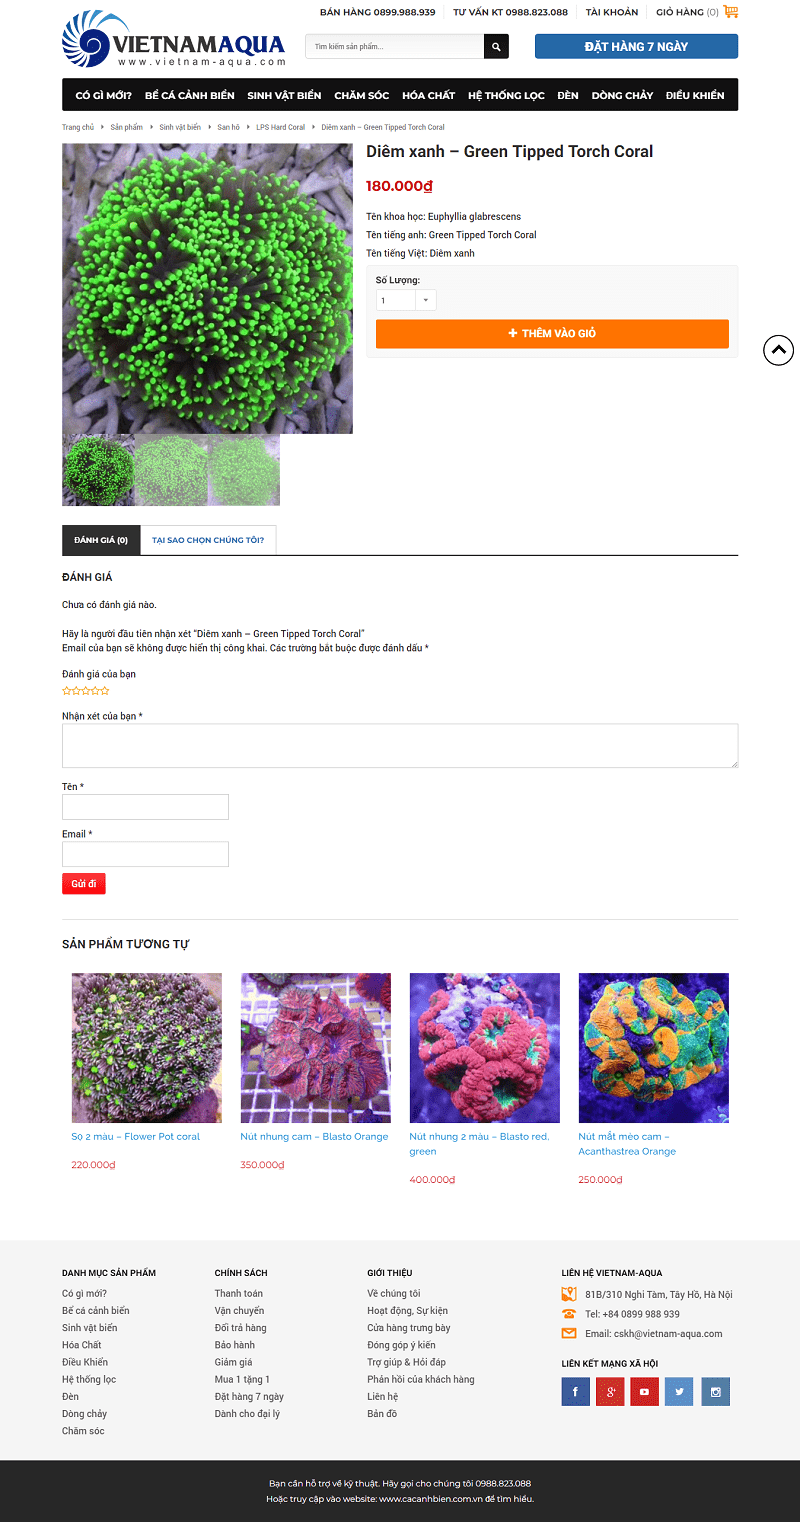
Task: Open the Facebook social link
Action: 575,1391
